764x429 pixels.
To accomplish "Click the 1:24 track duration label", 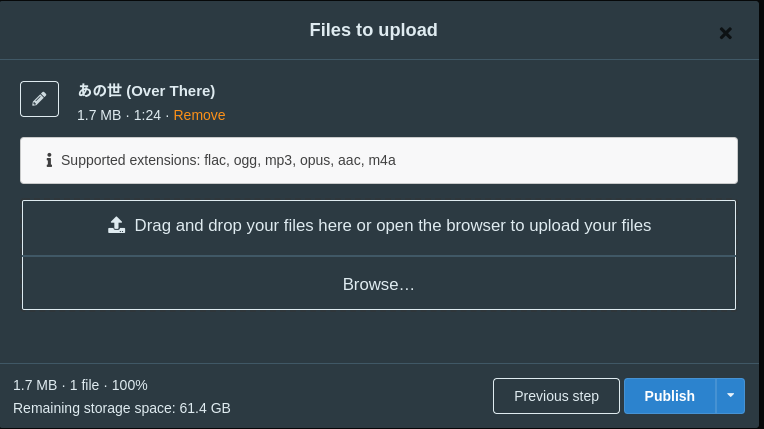I will (x=147, y=115).
